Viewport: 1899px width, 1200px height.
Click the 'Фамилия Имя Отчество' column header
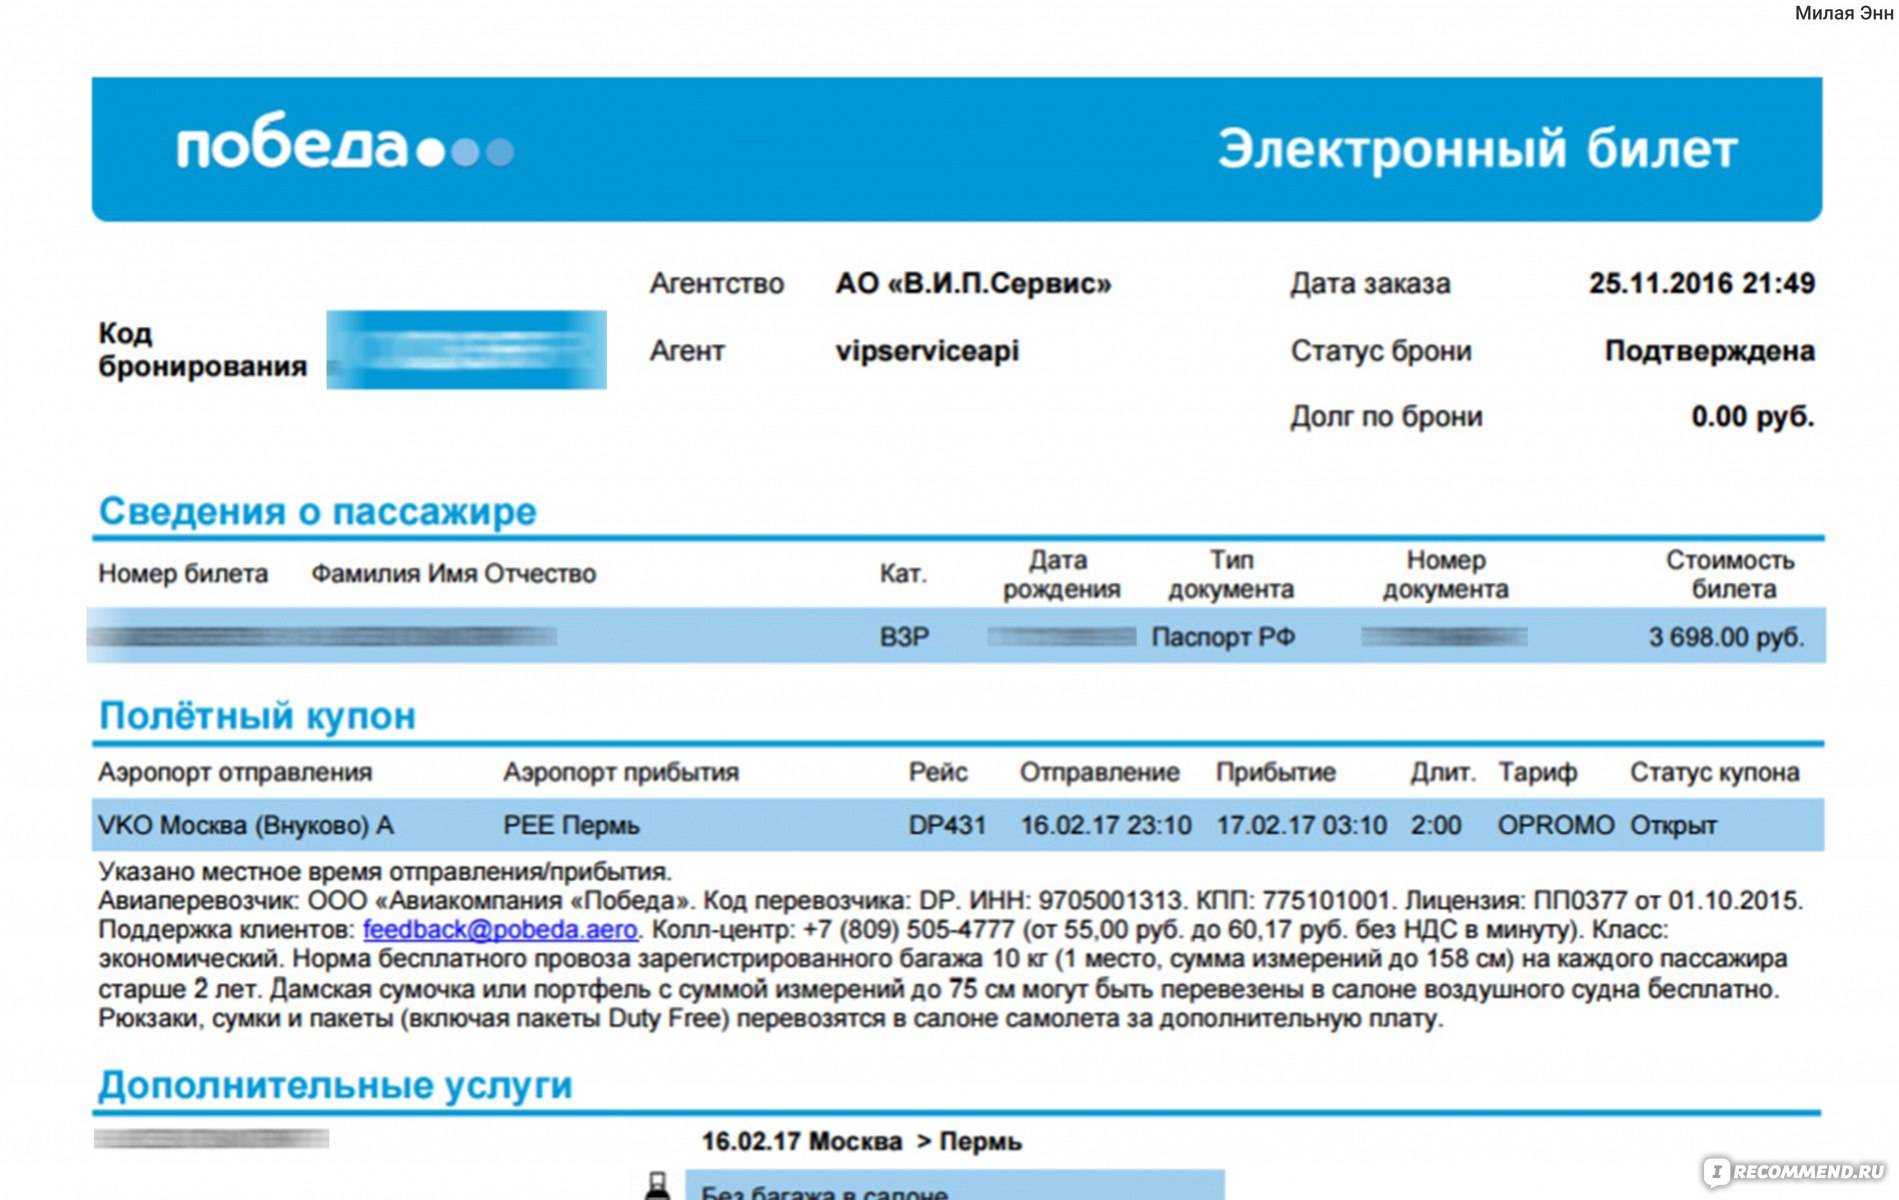tap(453, 574)
